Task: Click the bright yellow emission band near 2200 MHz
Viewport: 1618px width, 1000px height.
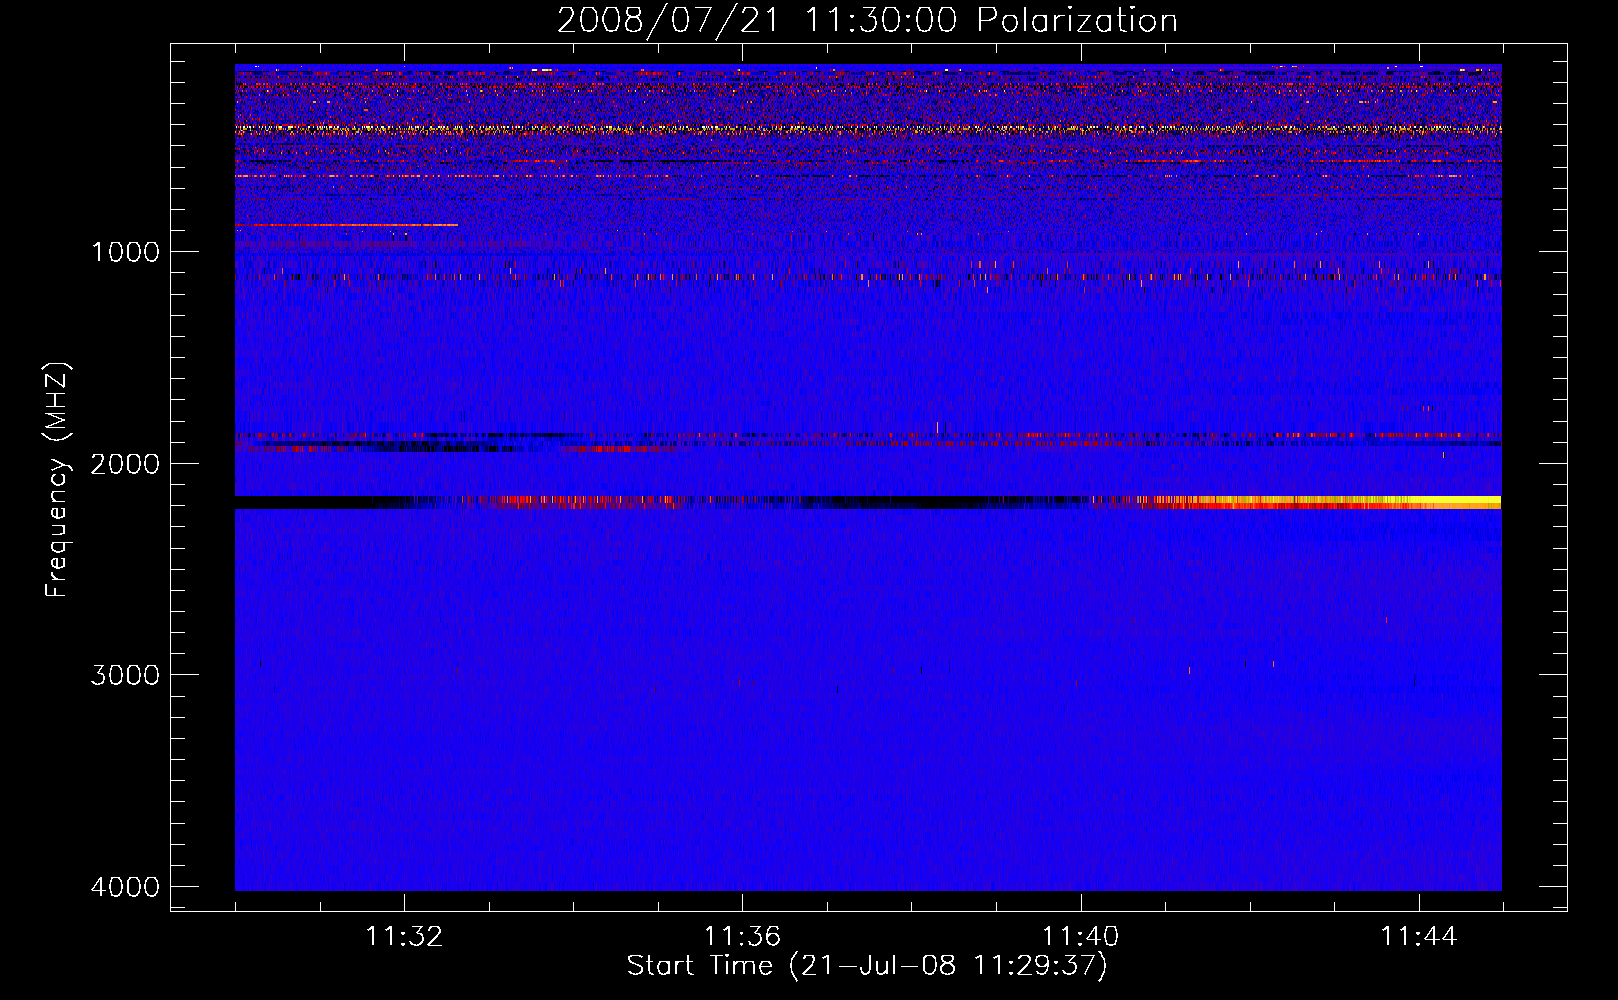Action: click(x=1320, y=502)
